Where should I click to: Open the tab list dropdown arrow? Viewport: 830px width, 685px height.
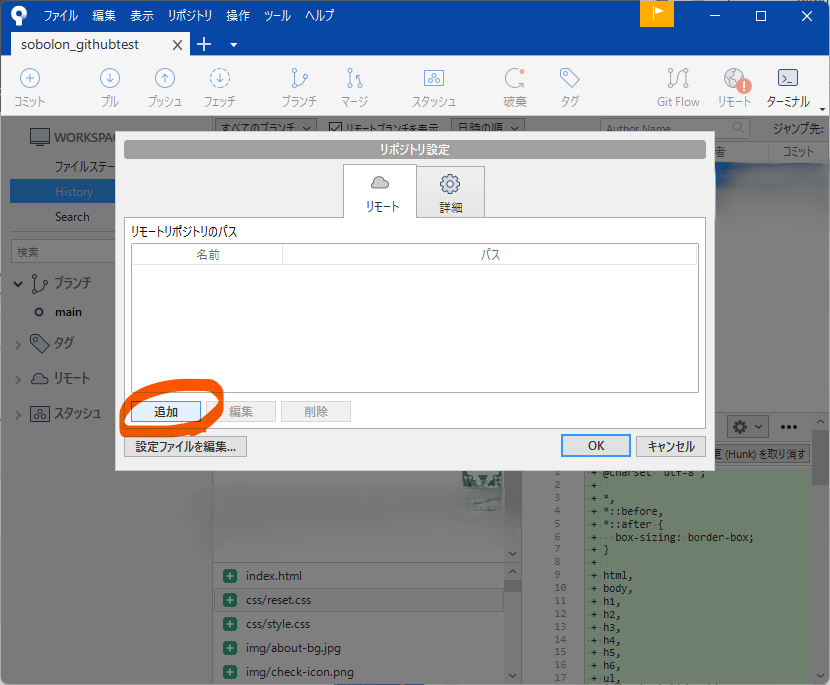(x=233, y=45)
